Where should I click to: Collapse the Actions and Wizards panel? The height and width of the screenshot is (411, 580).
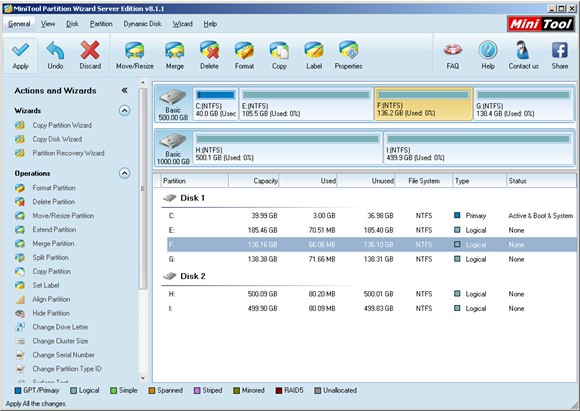coord(125,90)
